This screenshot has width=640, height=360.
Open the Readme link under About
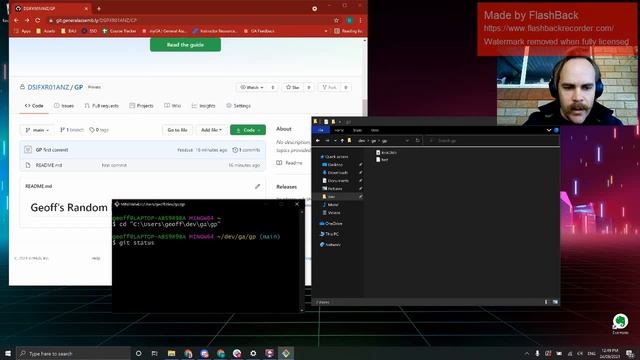[290, 163]
